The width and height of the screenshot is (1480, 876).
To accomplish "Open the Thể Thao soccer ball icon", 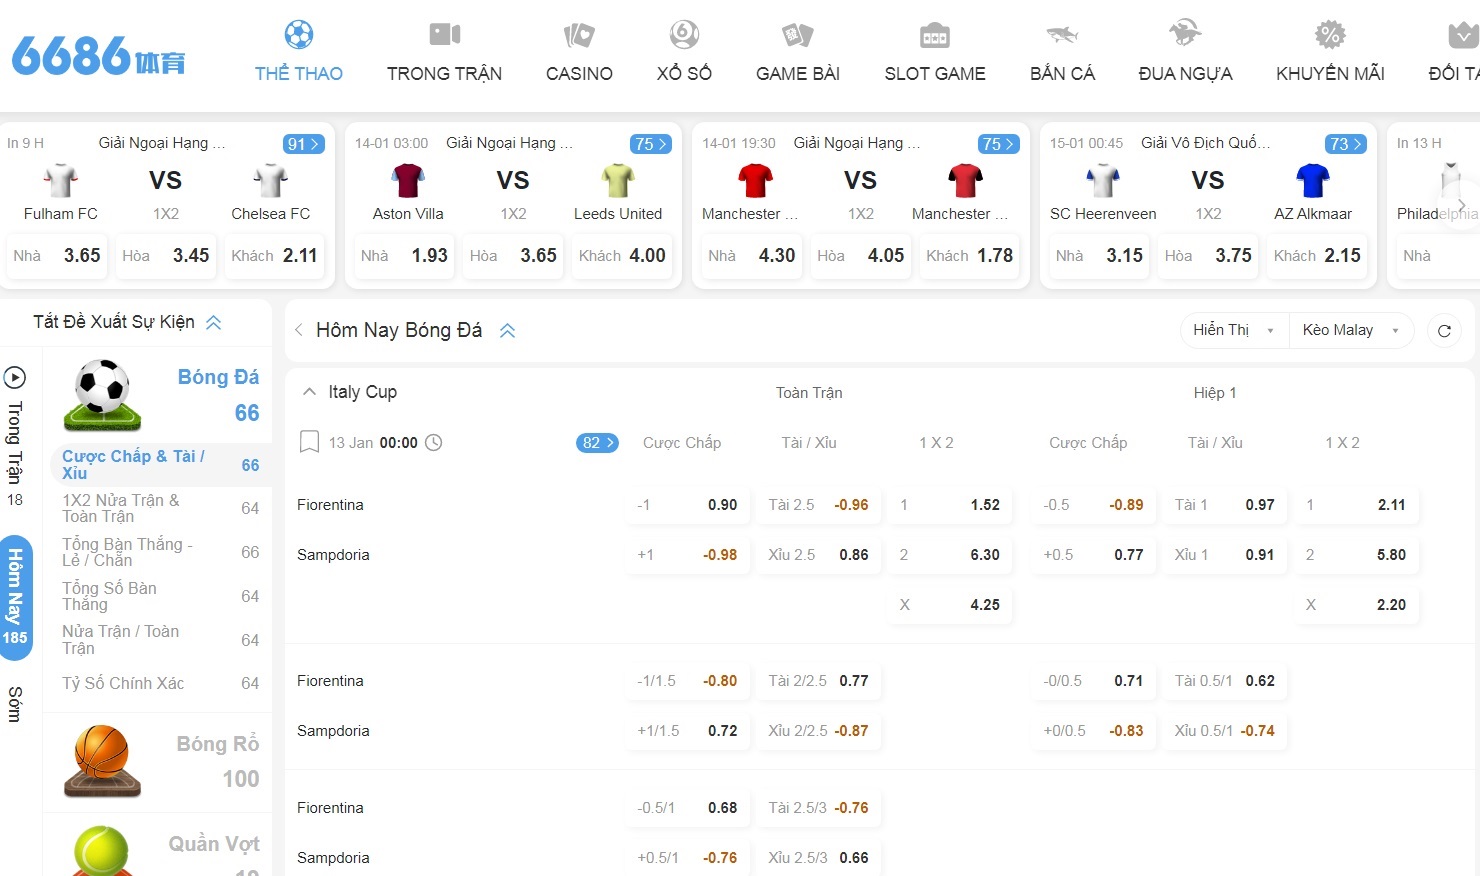I will point(299,35).
